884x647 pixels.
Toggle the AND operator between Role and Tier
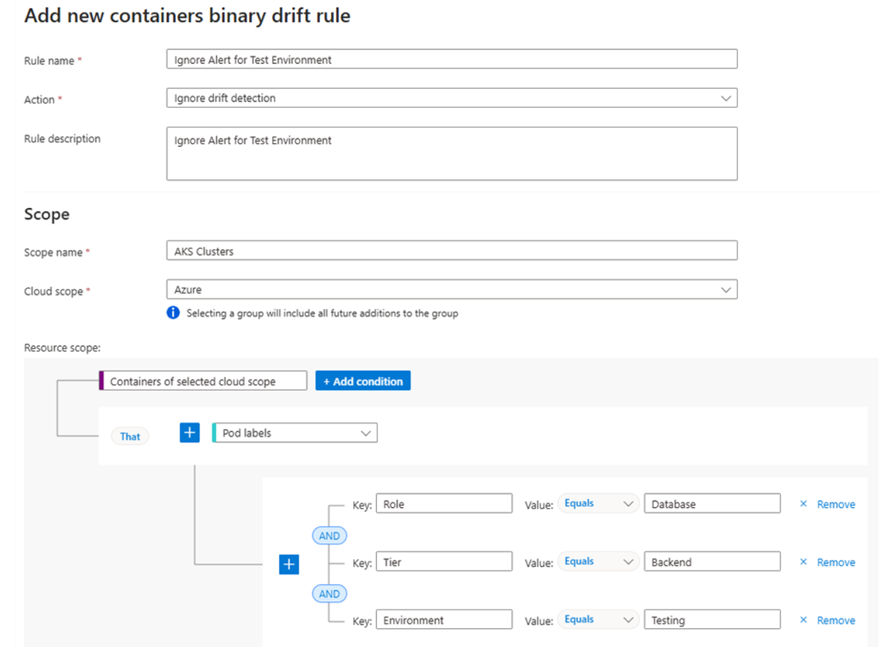[329, 535]
